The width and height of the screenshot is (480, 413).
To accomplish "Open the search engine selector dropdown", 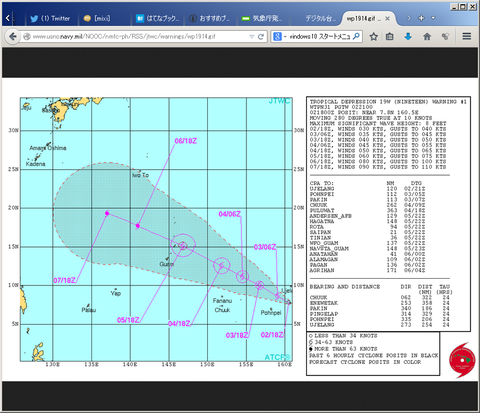I will [279, 36].
